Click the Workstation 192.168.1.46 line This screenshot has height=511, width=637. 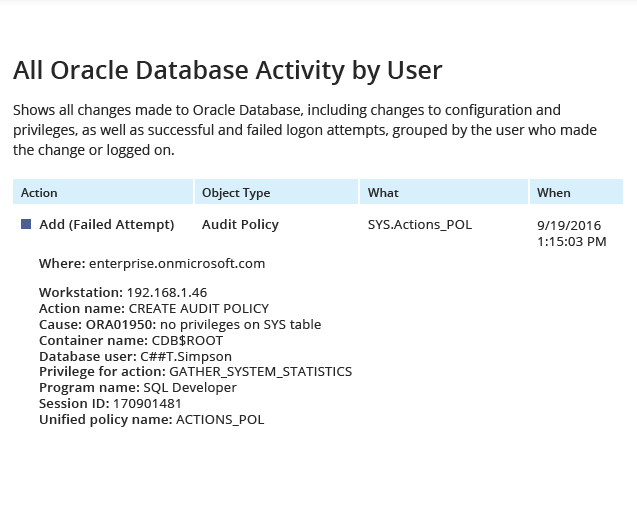pyautogui.click(x=123, y=292)
